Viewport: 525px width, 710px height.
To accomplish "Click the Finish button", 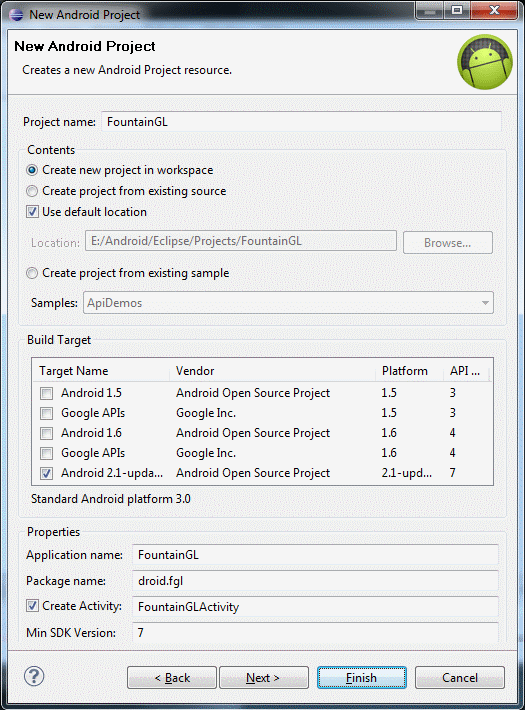I will click(x=361, y=677).
